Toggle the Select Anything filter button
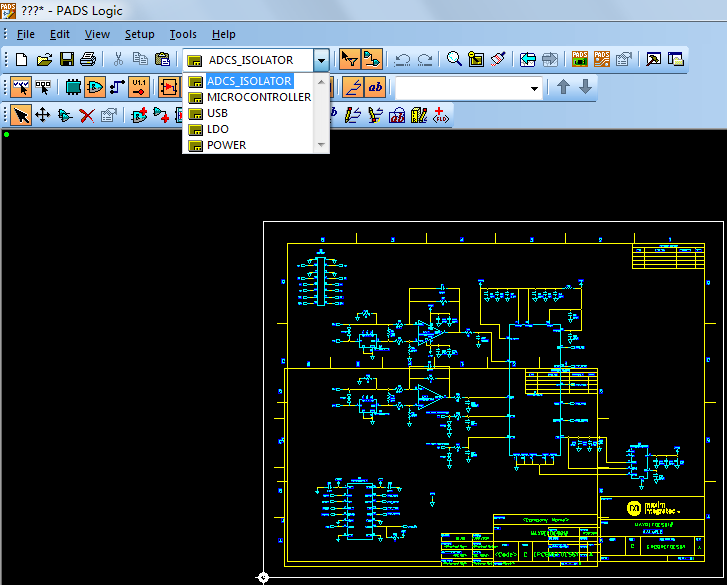 21,87
